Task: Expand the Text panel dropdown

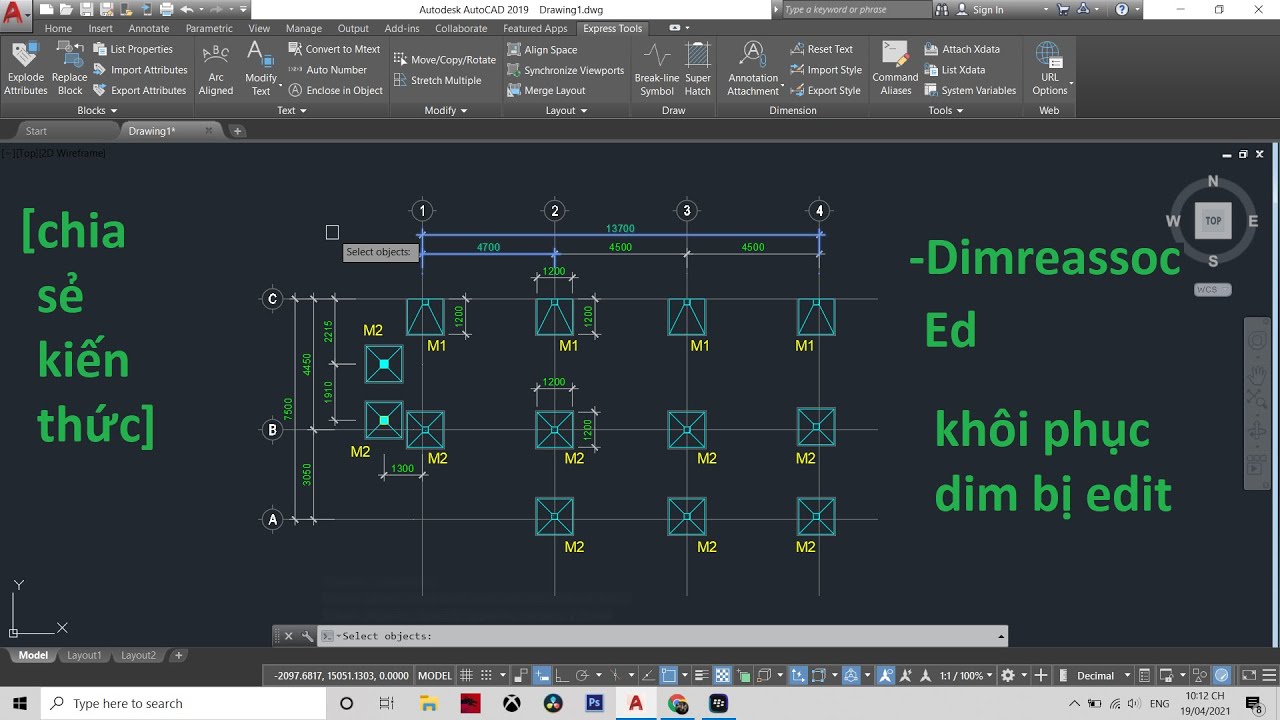Action: tap(292, 110)
